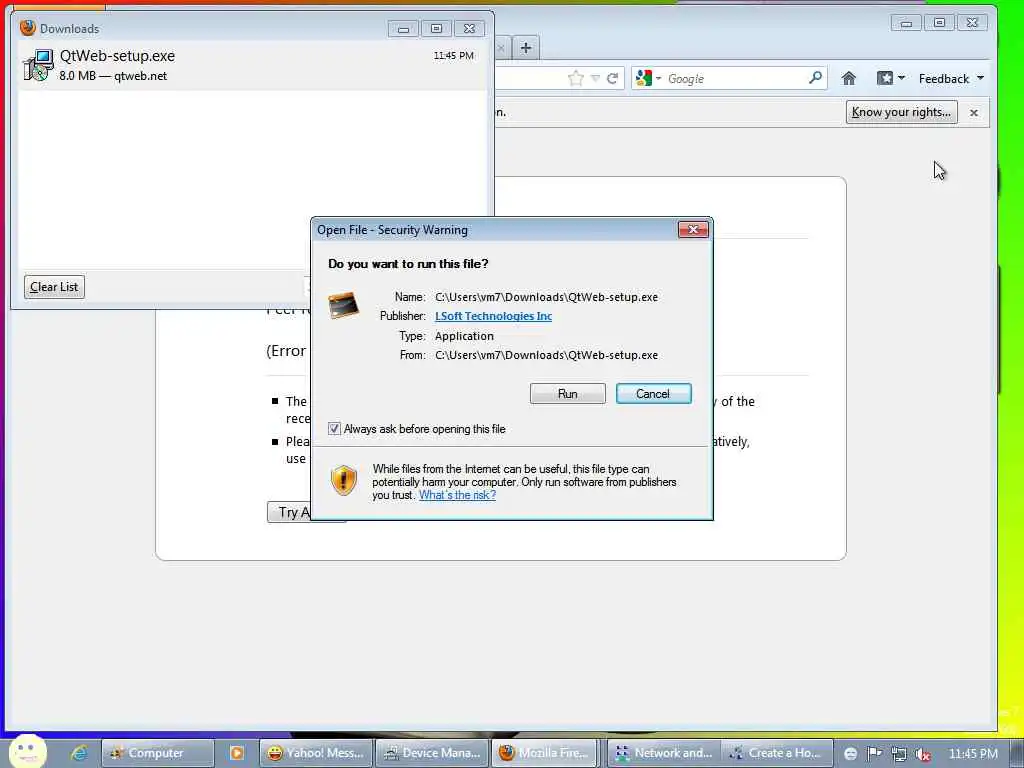
Task: Select QtWeb-setup.exe download entry
Action: coord(252,66)
